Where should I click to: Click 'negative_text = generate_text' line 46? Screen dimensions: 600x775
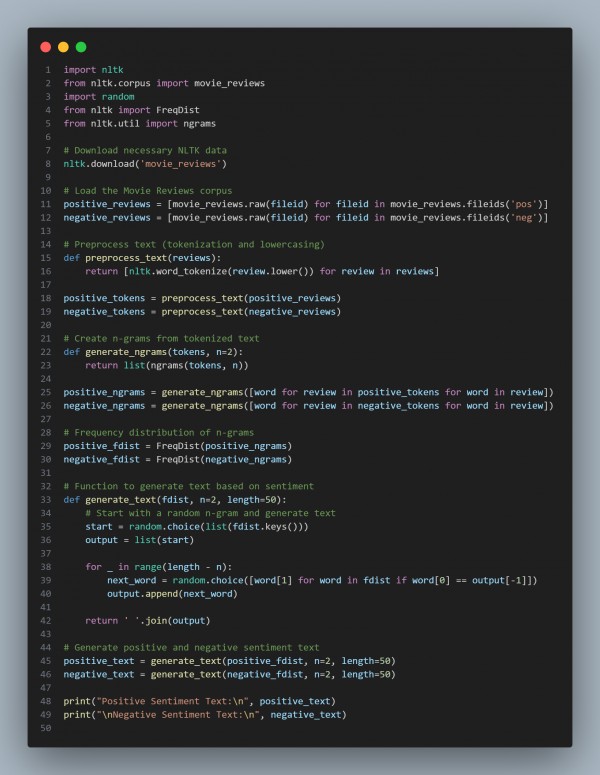[230, 674]
